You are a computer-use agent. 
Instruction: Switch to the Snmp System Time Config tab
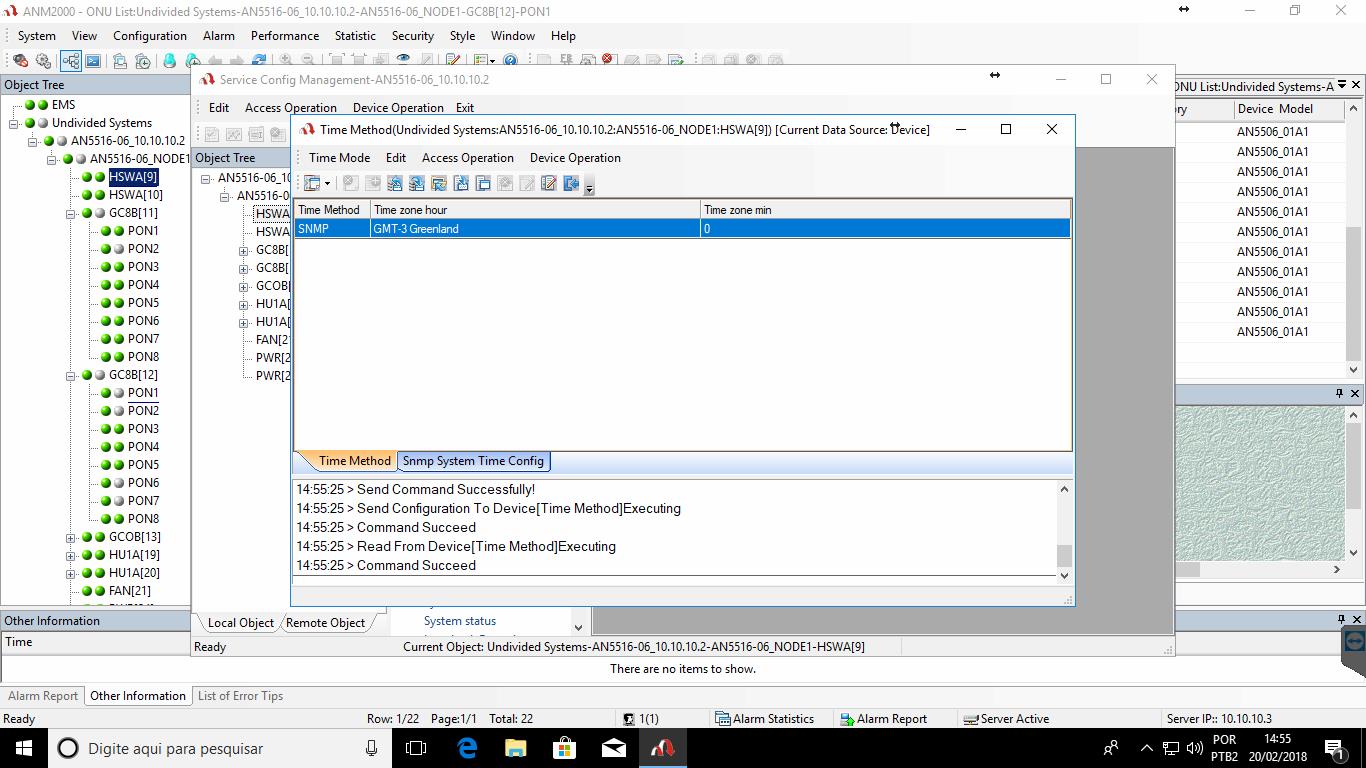473,461
